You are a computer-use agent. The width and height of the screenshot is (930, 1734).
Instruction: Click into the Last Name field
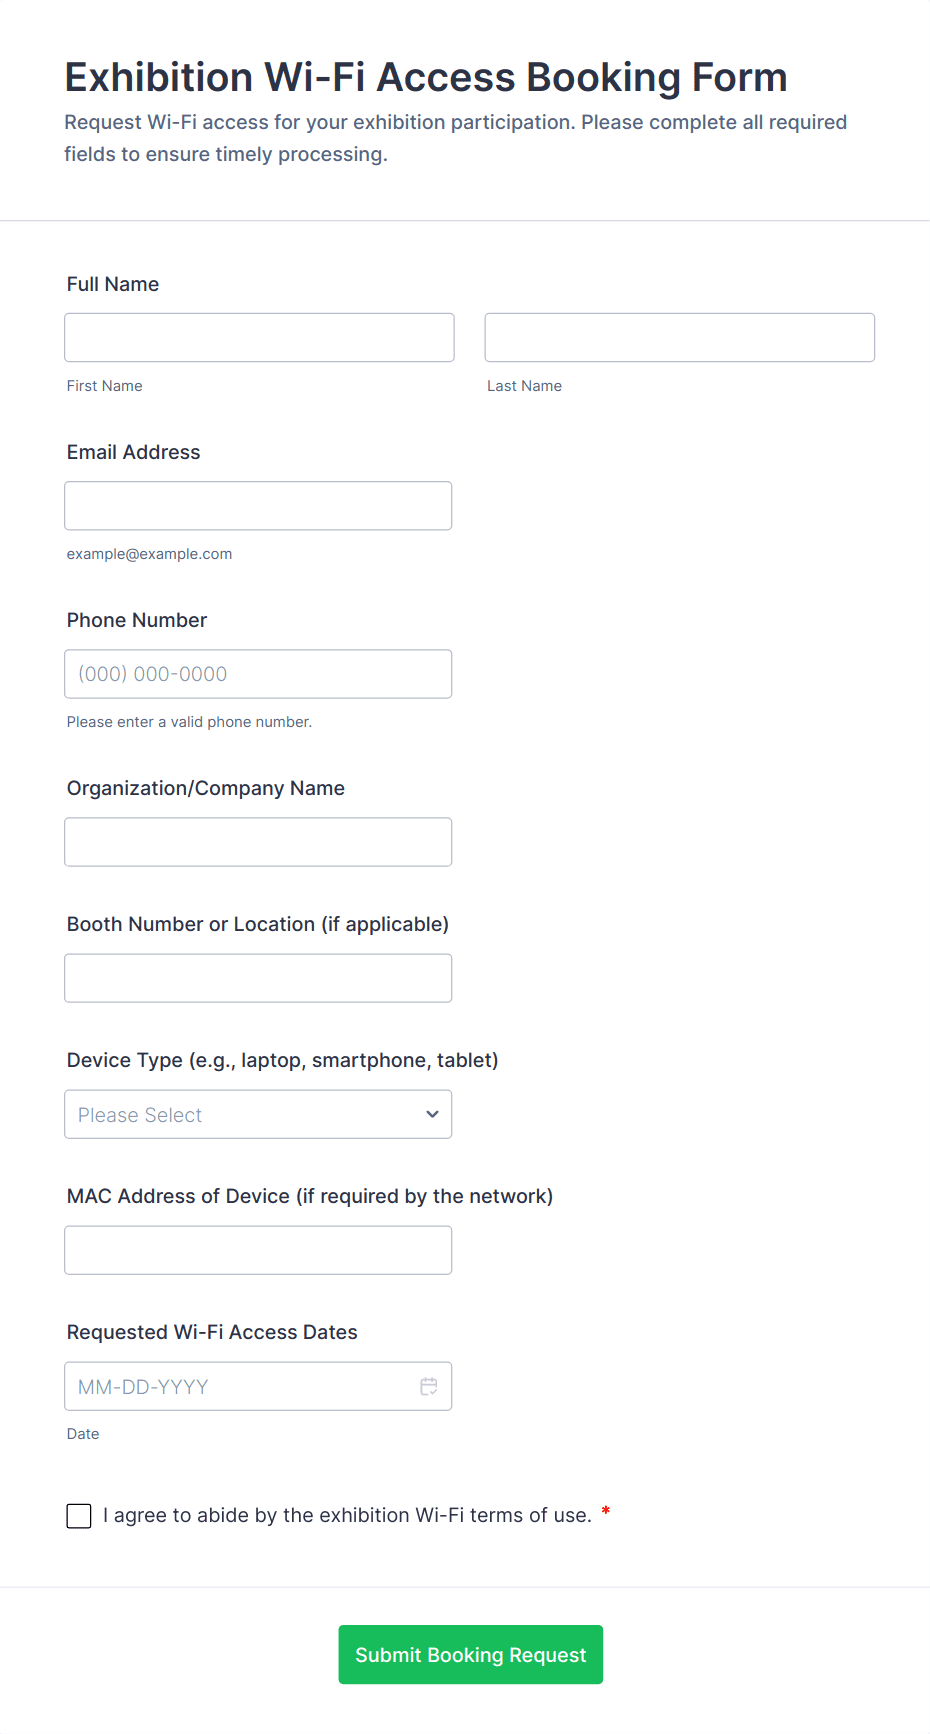click(679, 338)
